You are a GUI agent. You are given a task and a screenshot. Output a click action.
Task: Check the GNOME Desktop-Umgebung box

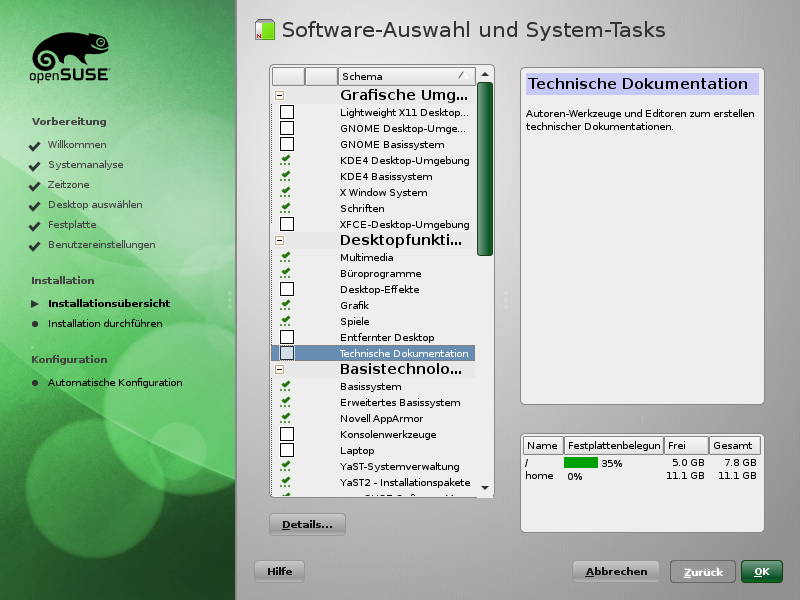[x=287, y=128]
